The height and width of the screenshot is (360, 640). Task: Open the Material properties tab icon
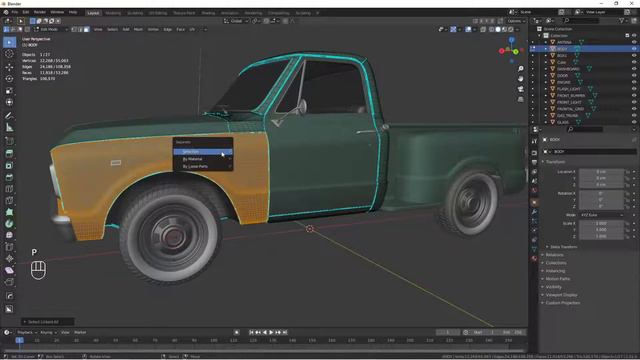[534, 258]
